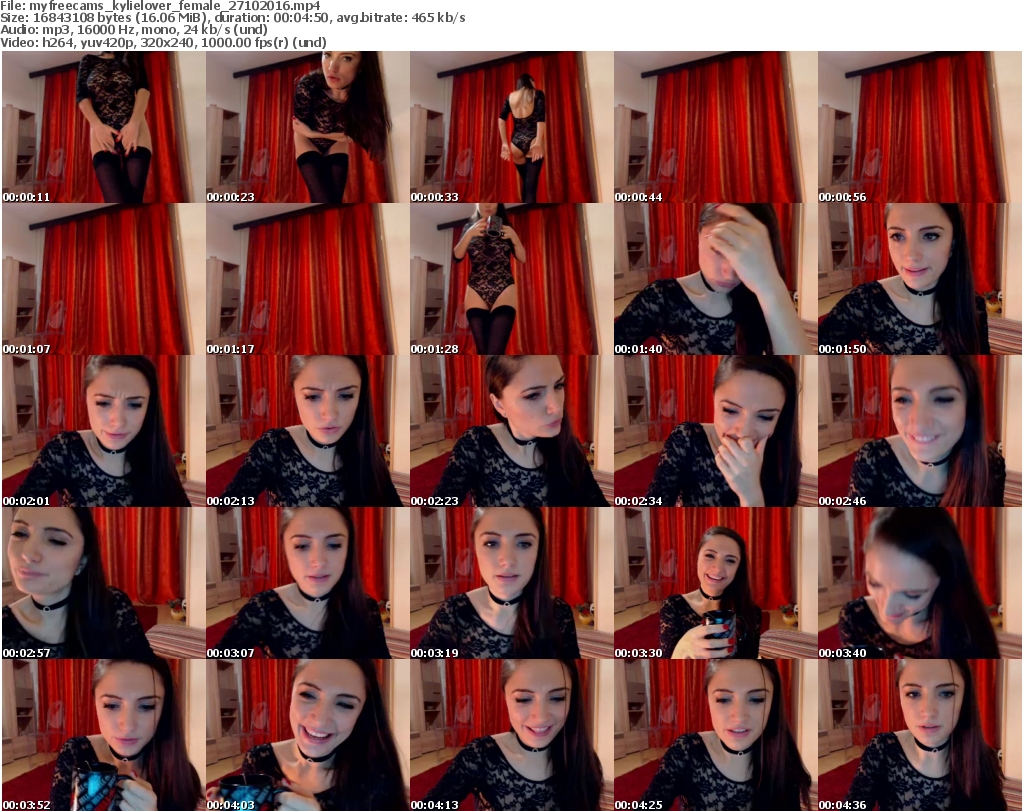Click the 'Audio: mp3, 16000 Hz' line

[x=134, y=30]
